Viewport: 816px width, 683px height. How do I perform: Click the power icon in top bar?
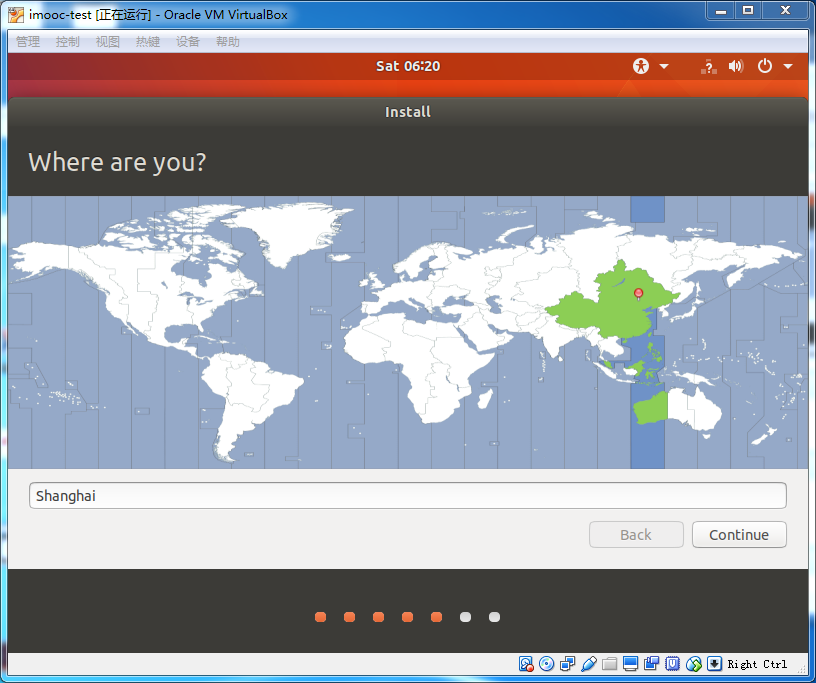tap(764, 66)
